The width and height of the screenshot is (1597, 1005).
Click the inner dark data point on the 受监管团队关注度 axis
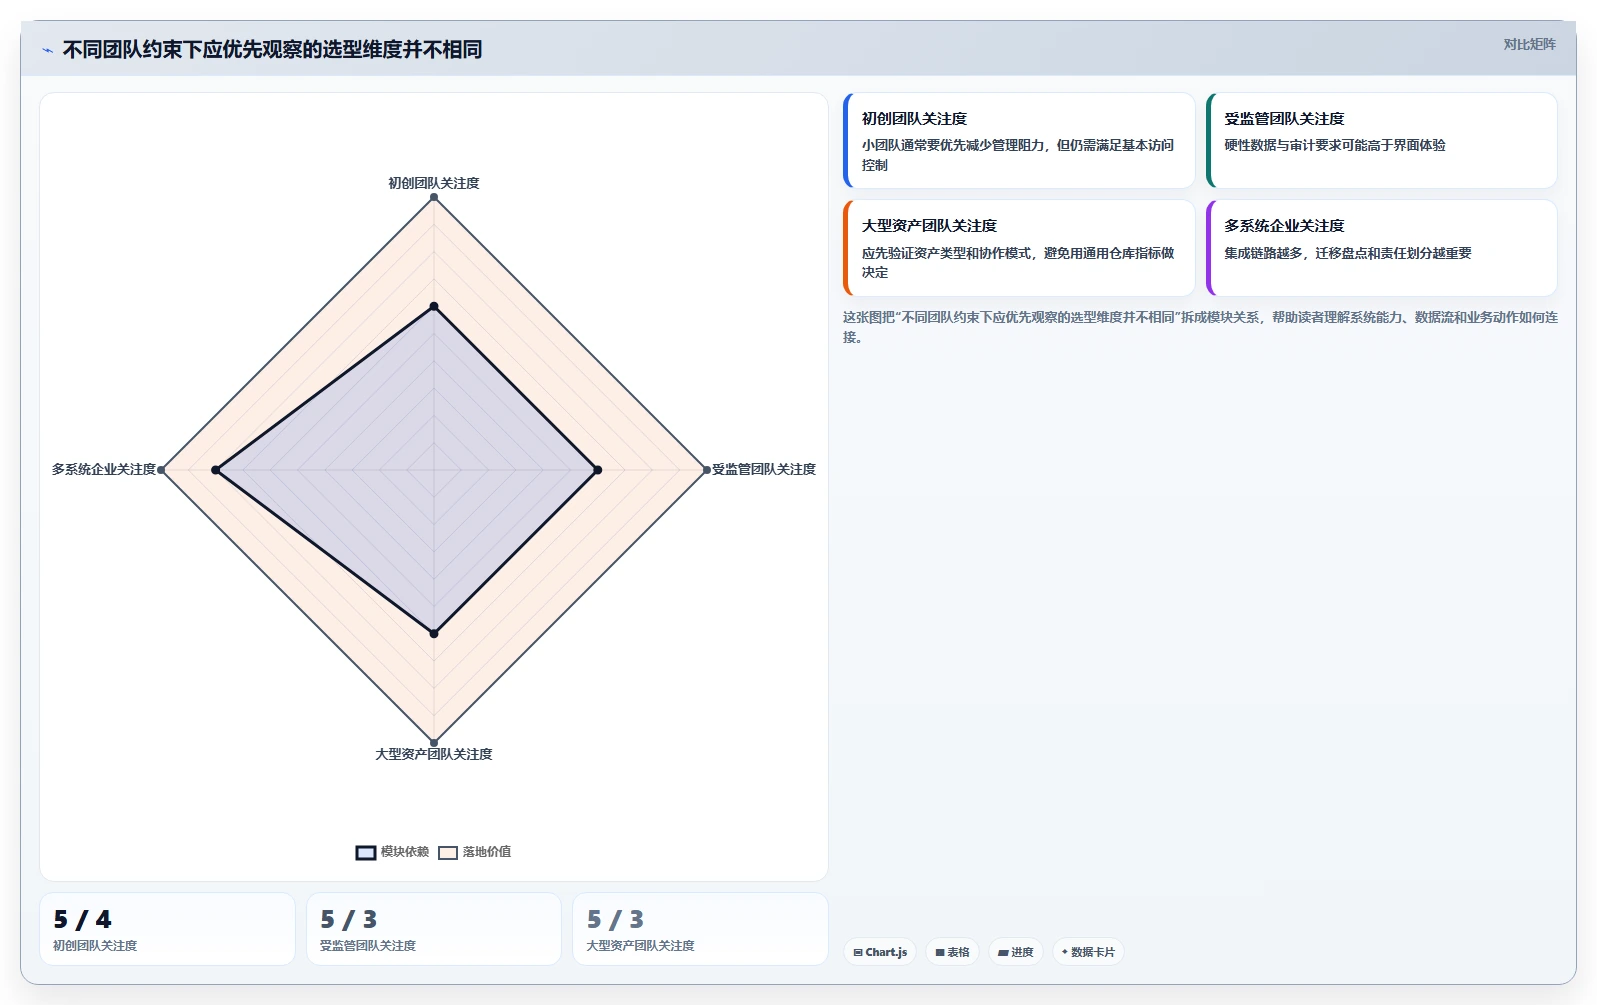coord(598,470)
